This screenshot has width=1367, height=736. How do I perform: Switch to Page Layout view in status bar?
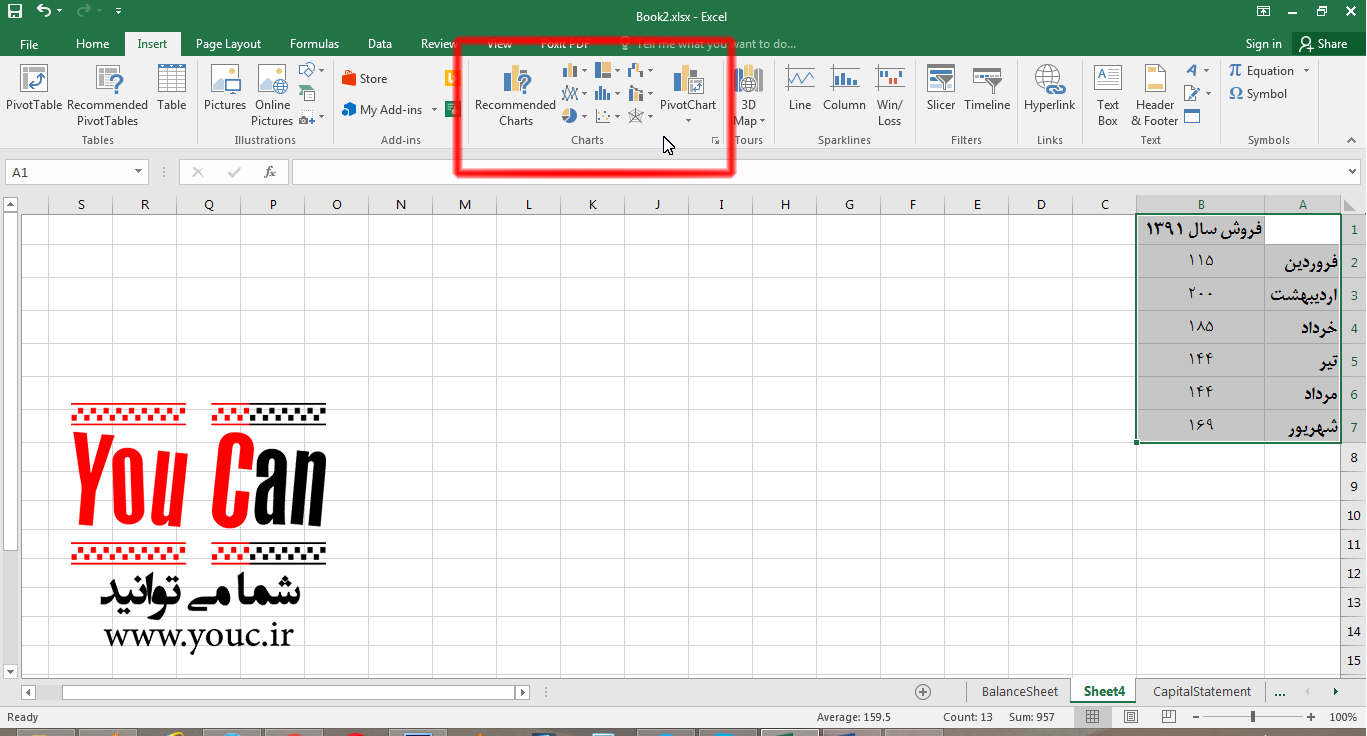pyautogui.click(x=1130, y=717)
